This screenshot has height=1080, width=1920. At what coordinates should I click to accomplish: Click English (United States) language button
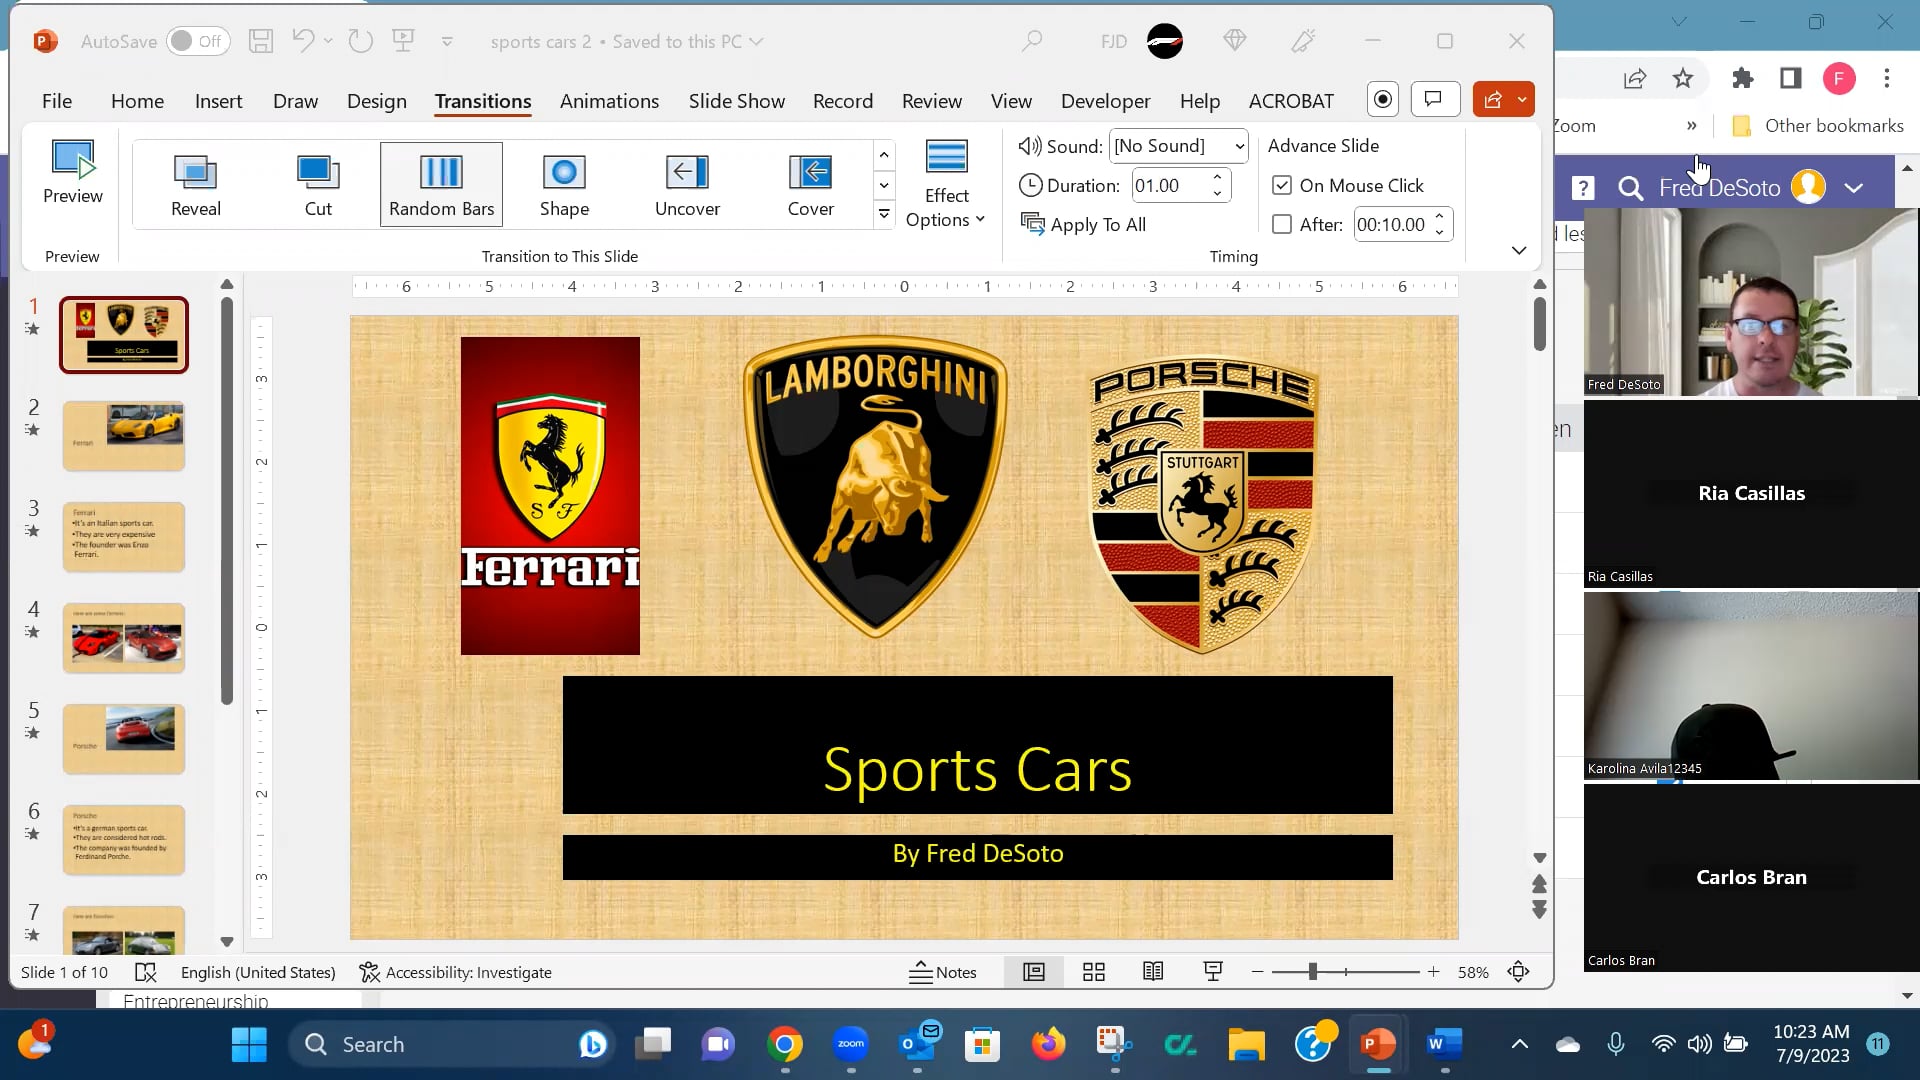tap(258, 972)
